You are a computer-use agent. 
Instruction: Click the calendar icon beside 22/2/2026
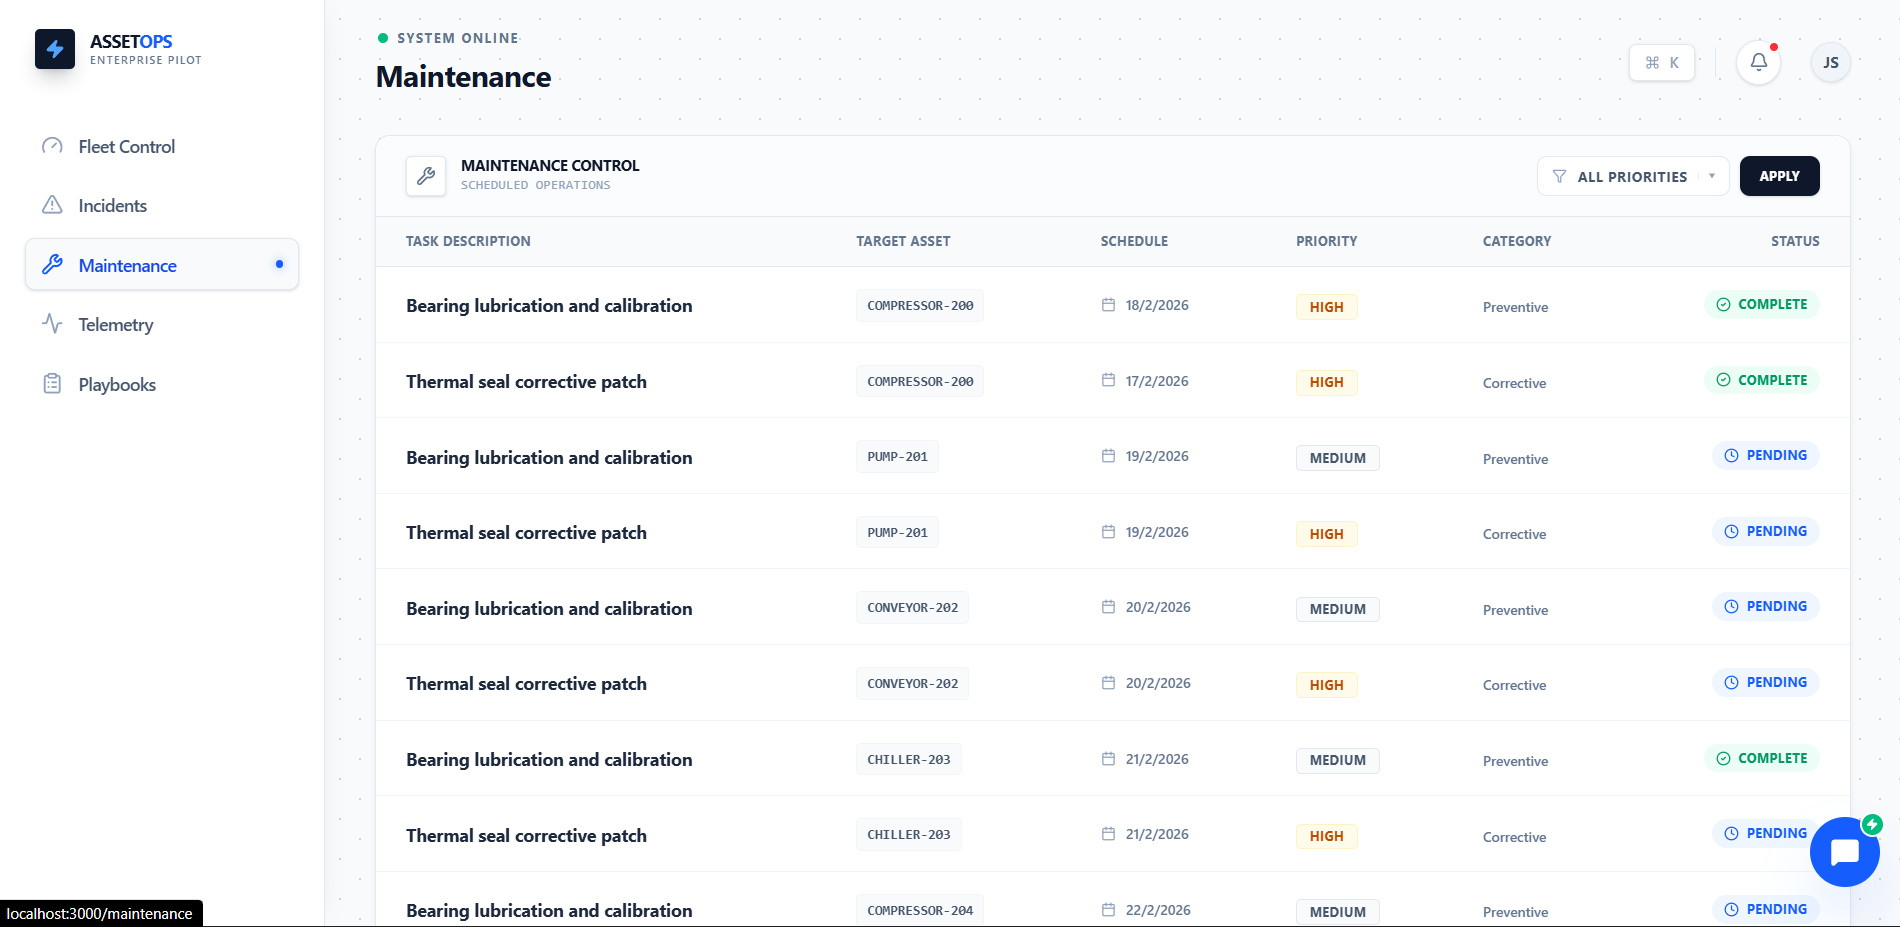1108,910
